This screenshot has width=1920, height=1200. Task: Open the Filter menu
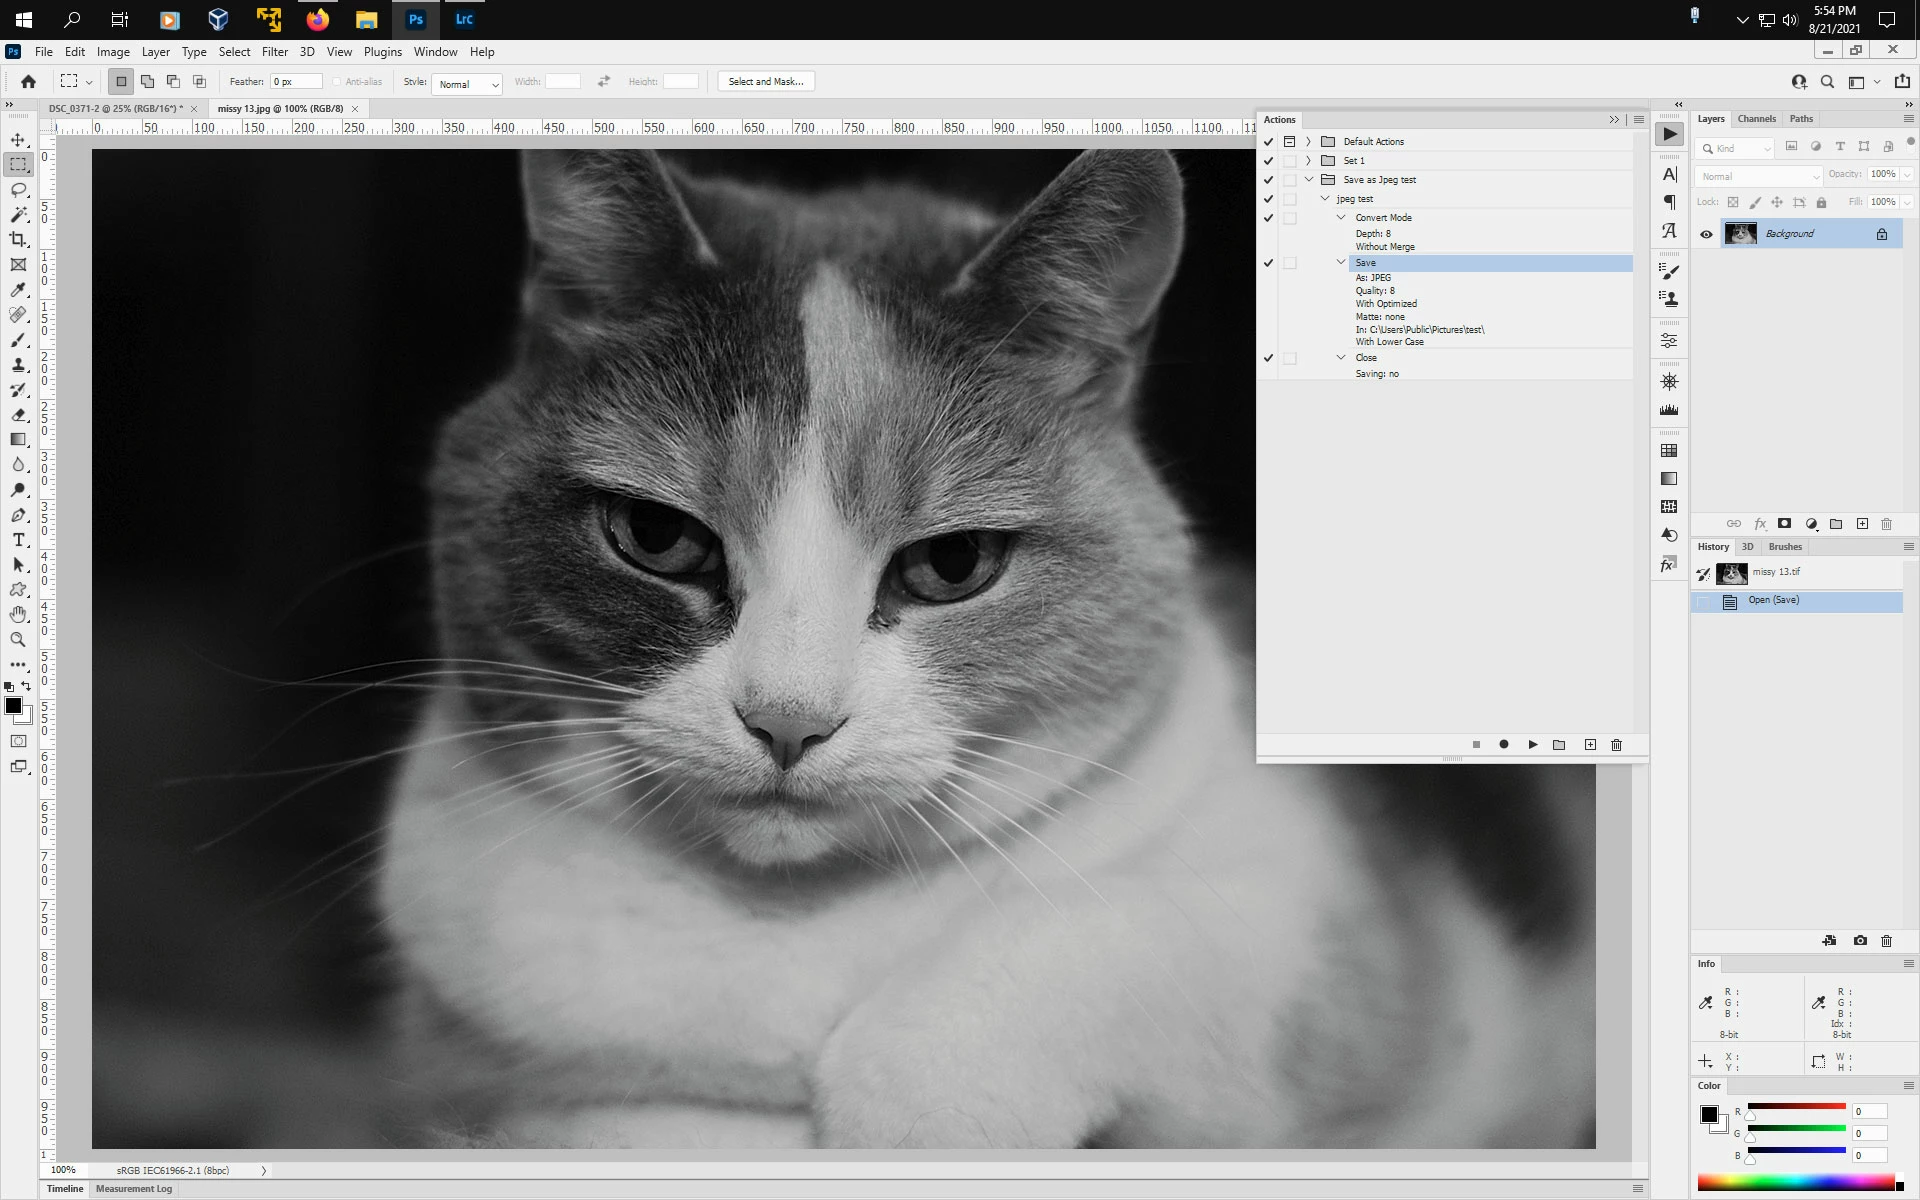[x=274, y=52]
